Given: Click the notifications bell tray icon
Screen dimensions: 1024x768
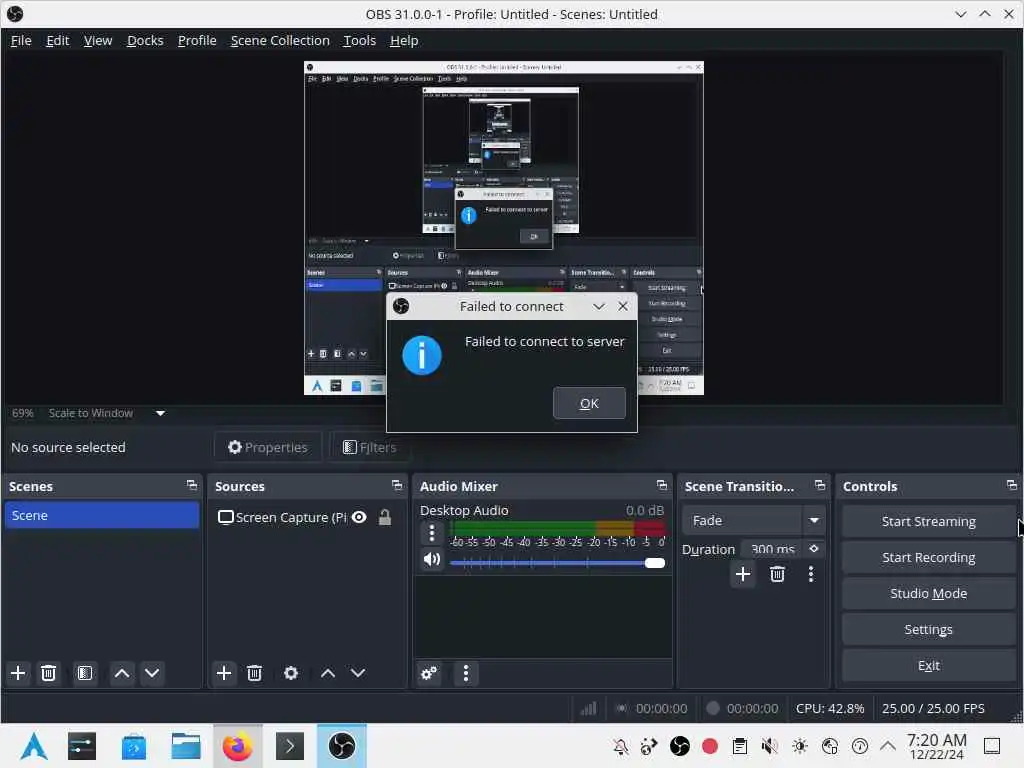Looking at the screenshot, I should [x=620, y=746].
